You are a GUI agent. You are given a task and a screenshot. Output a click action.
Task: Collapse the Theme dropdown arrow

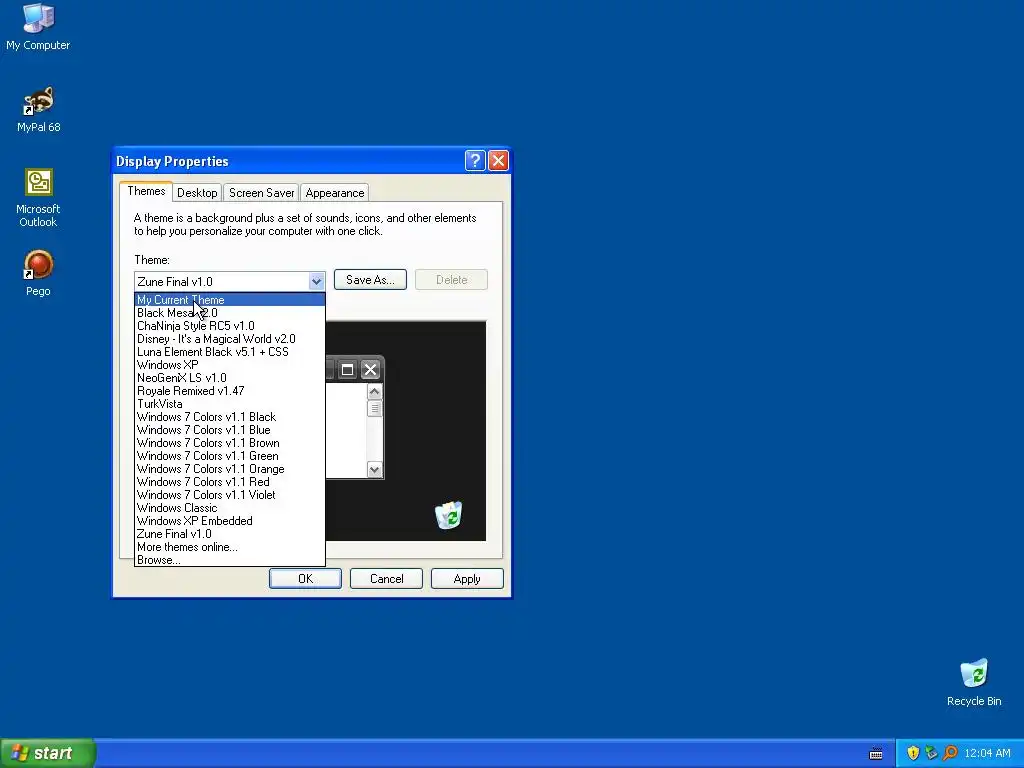pyautogui.click(x=316, y=281)
